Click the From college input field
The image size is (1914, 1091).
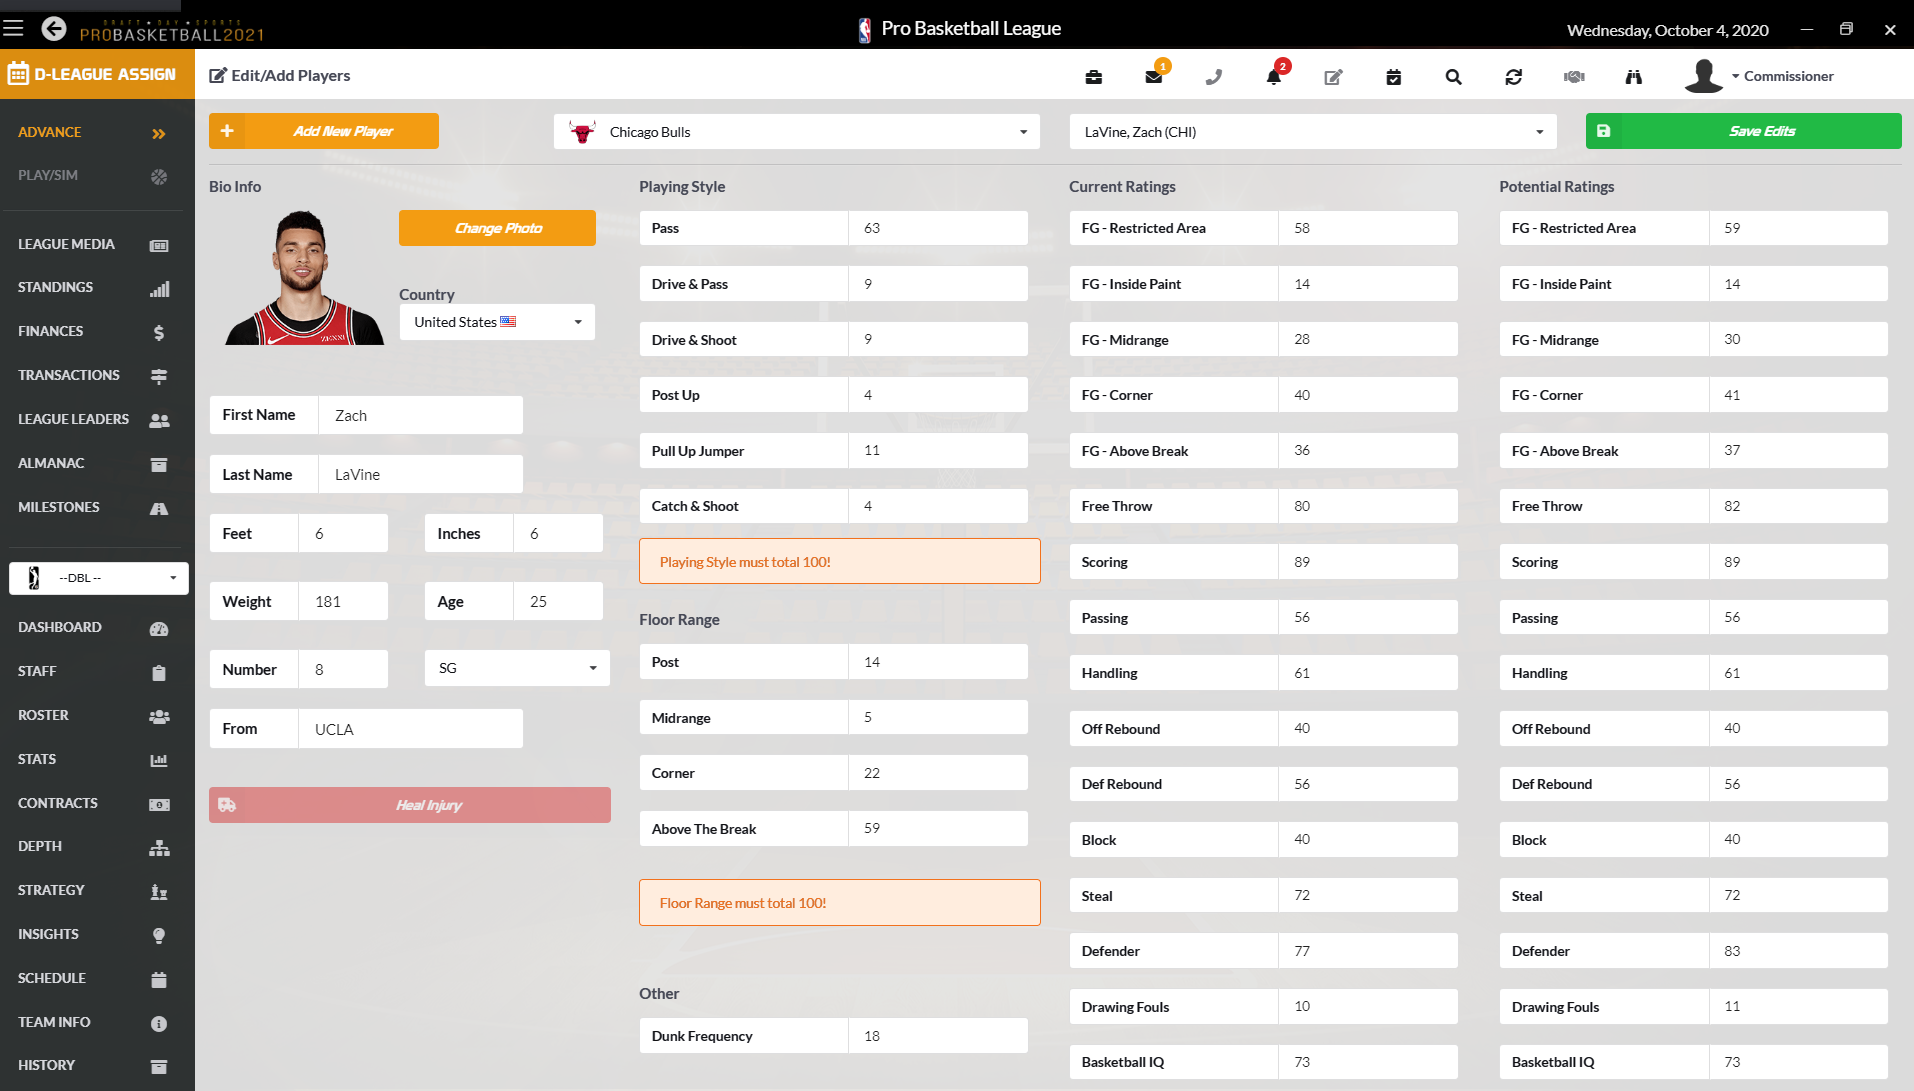point(411,729)
